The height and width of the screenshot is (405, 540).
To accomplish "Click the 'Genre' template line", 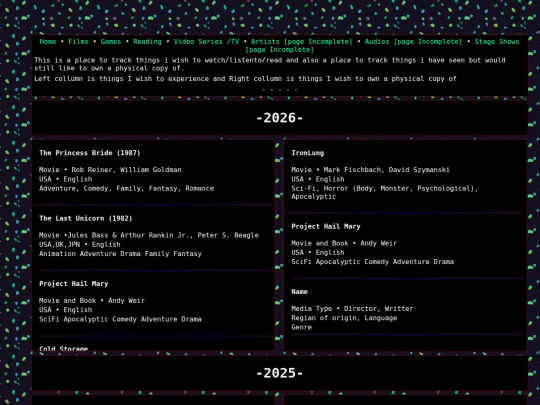I will (301, 327).
